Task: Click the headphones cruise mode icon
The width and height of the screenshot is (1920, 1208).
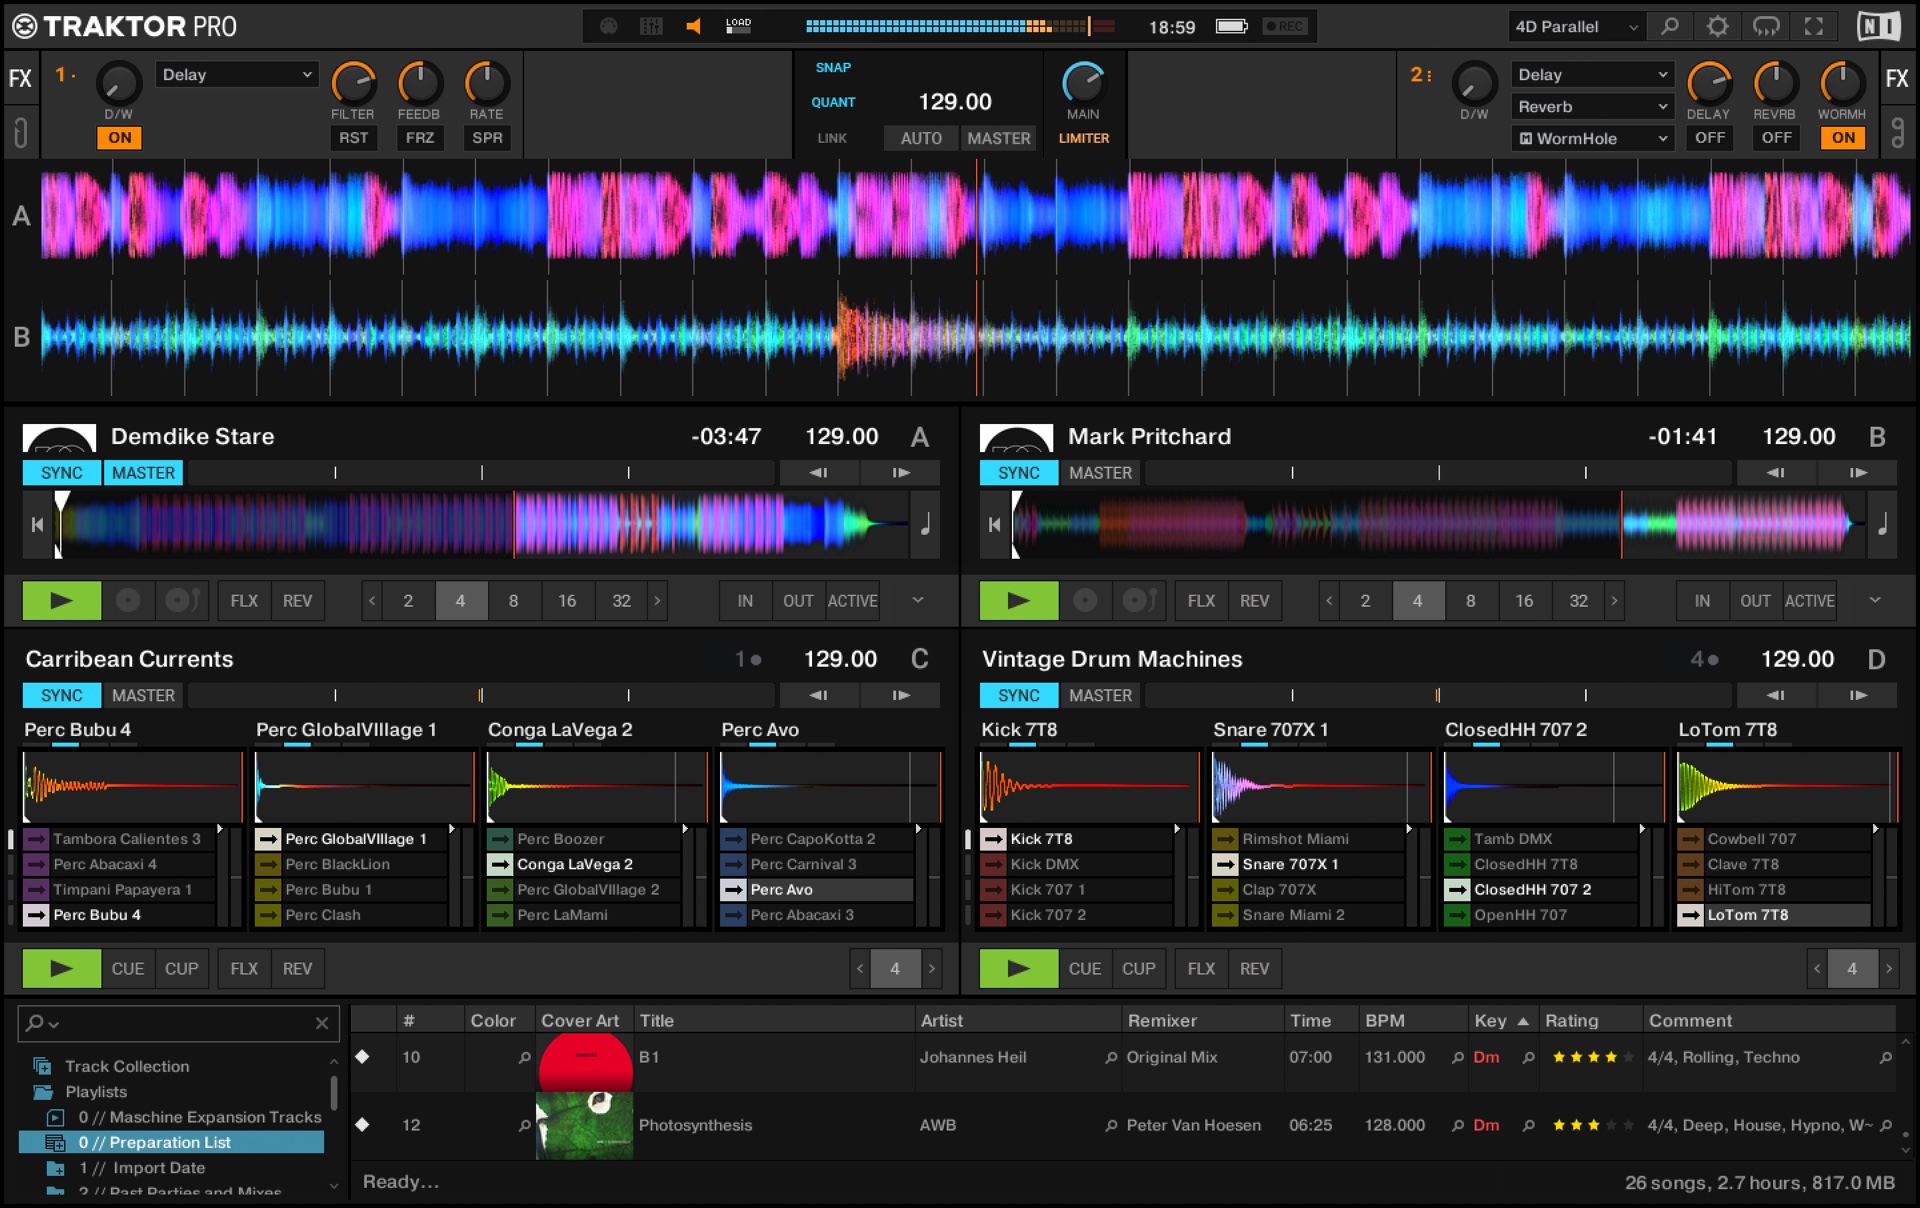Action: (x=1766, y=27)
